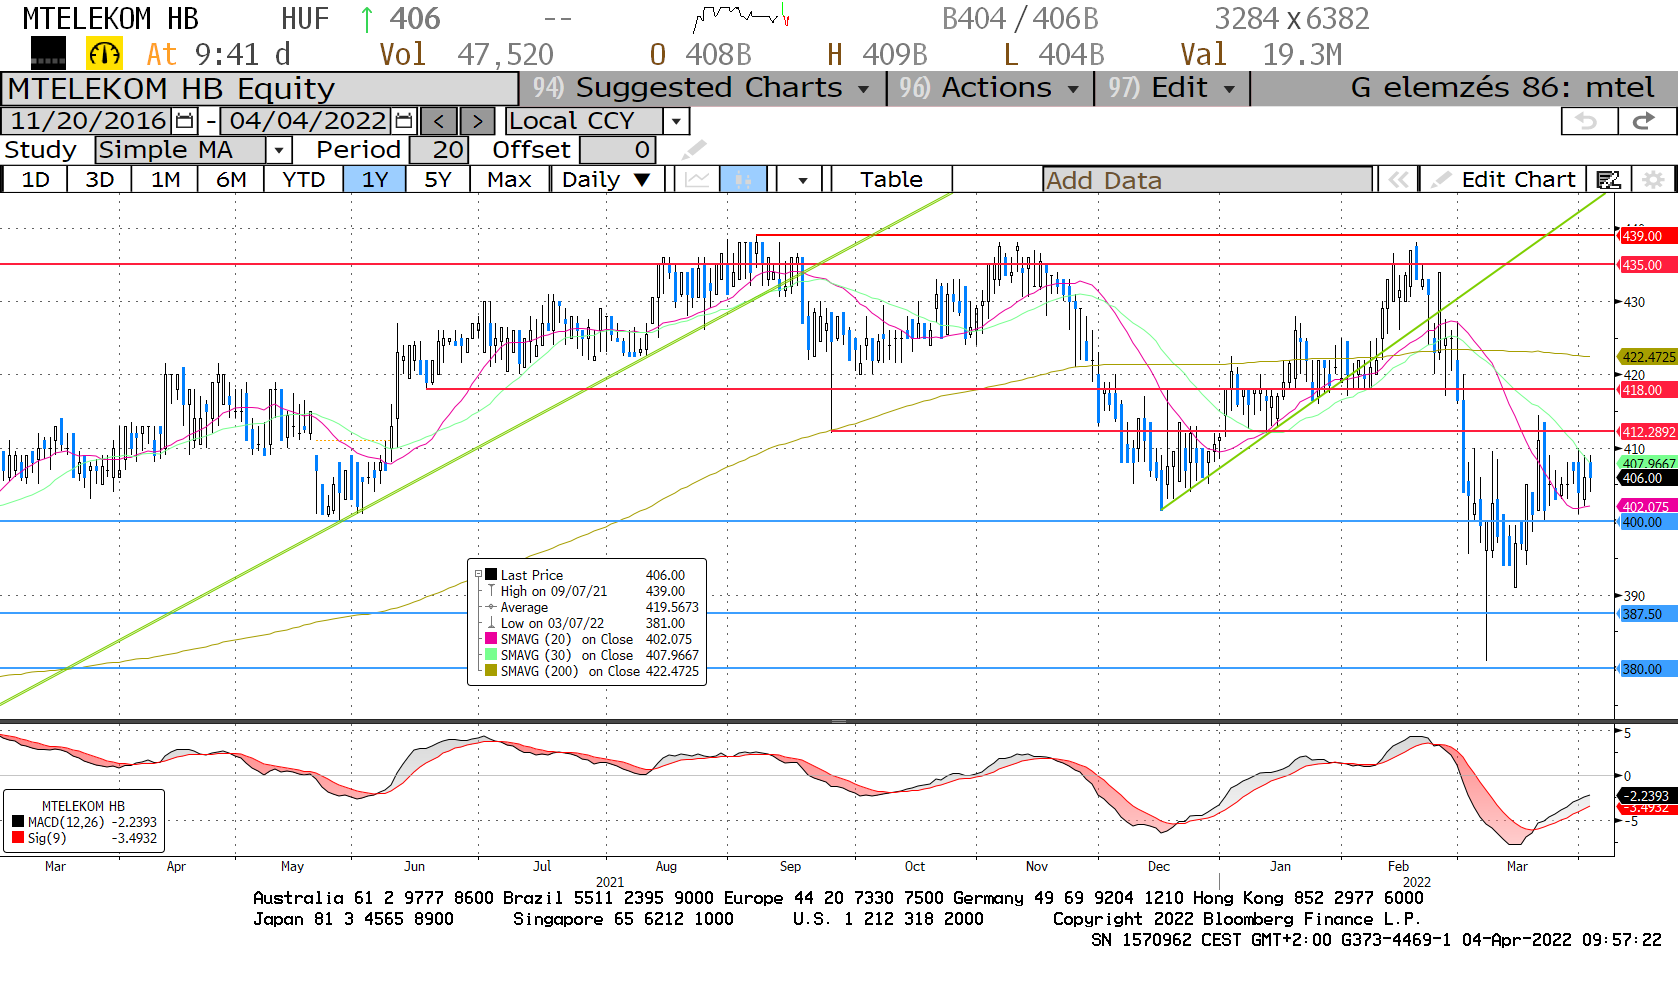Click the Edit Chart button

(x=1504, y=180)
